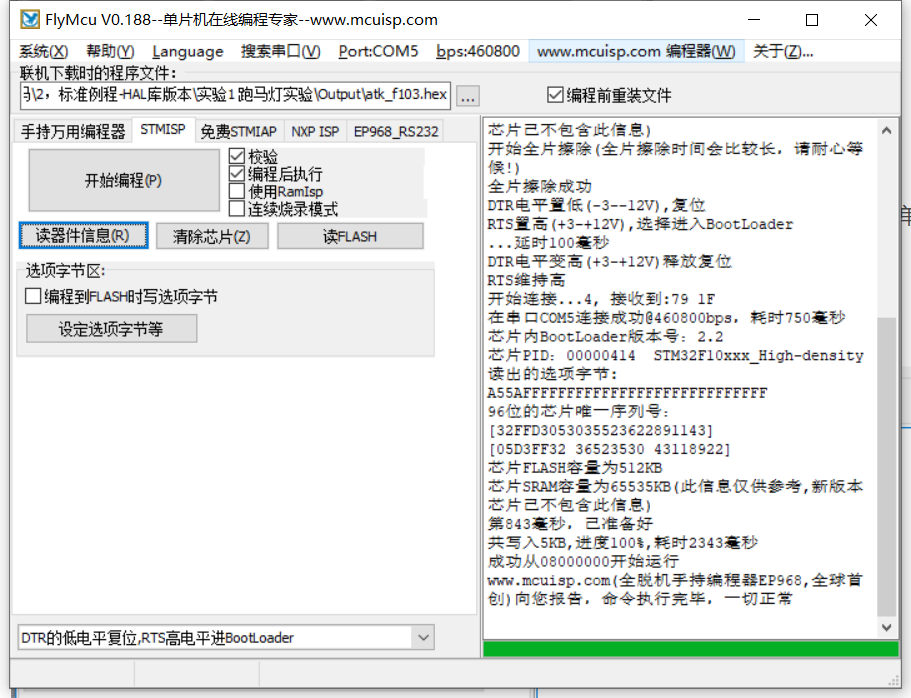Open the 系统(X) menu

pos(44,51)
